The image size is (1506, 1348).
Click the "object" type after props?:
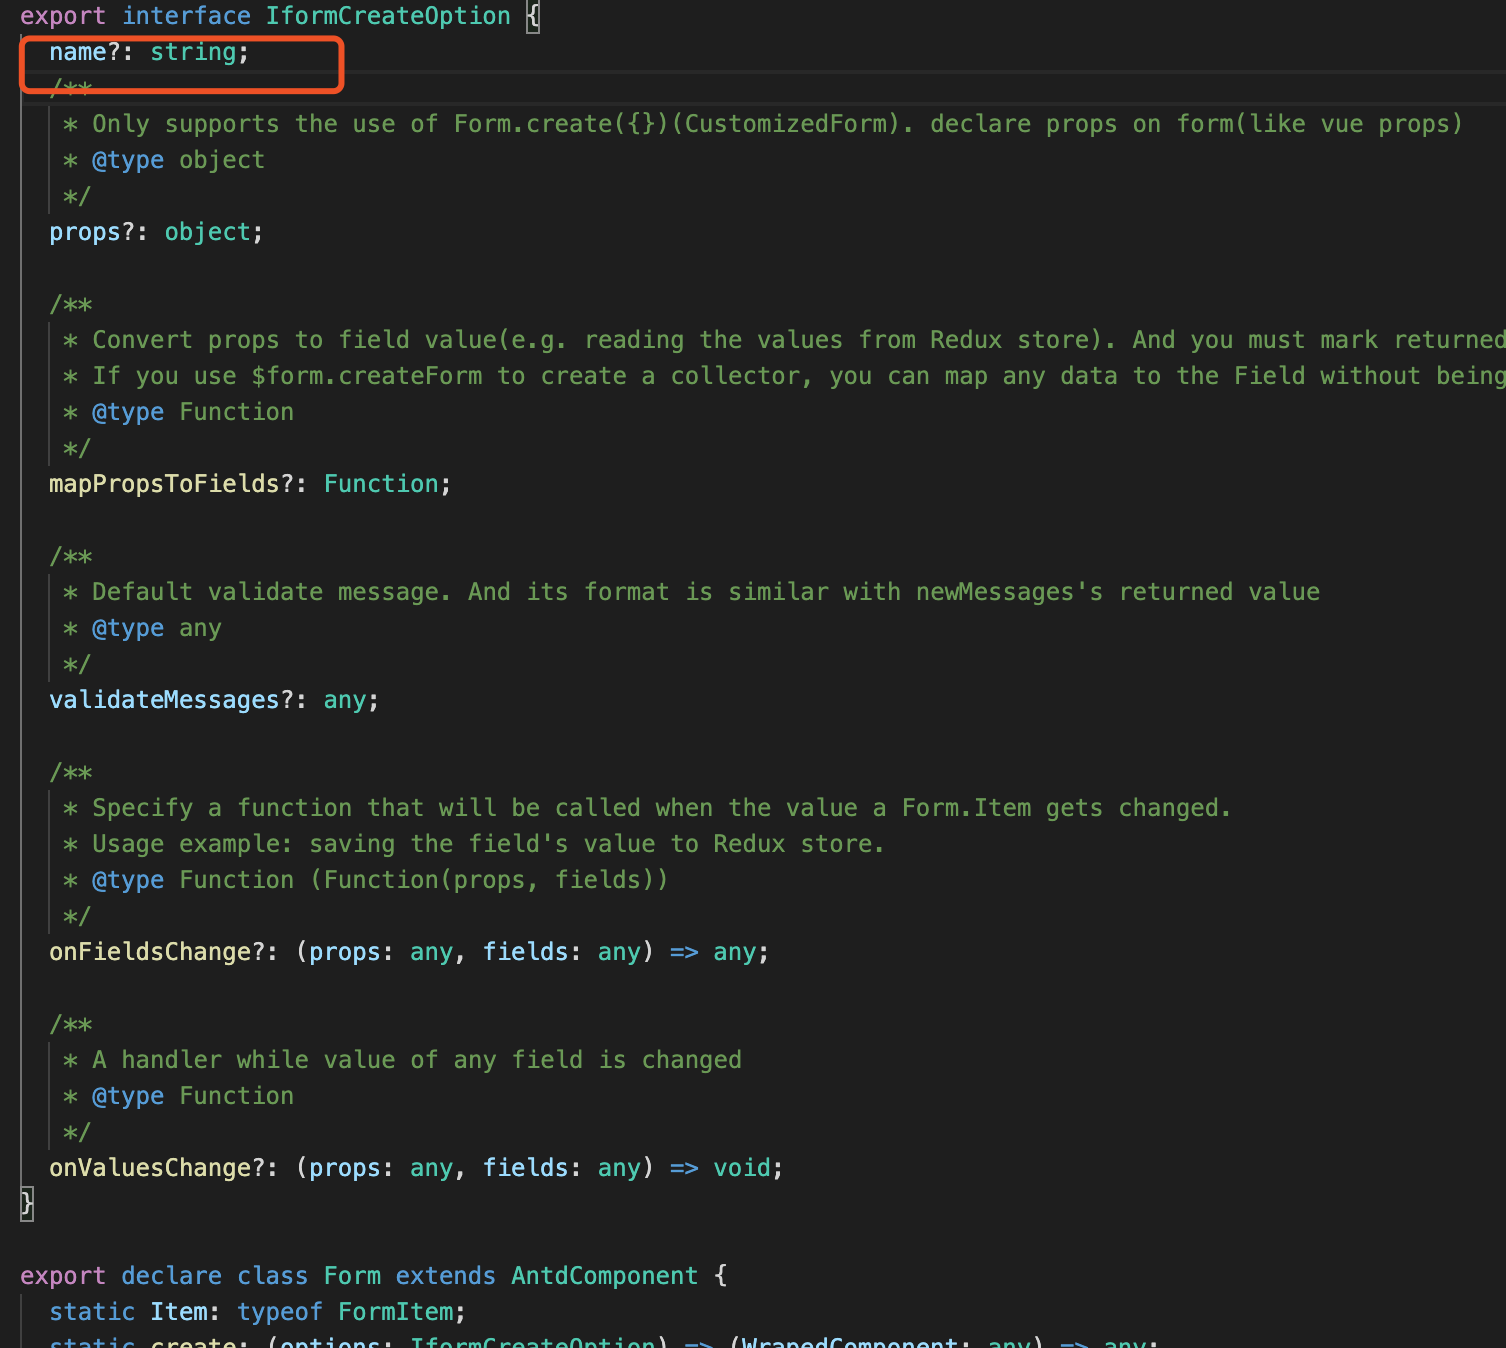(207, 232)
